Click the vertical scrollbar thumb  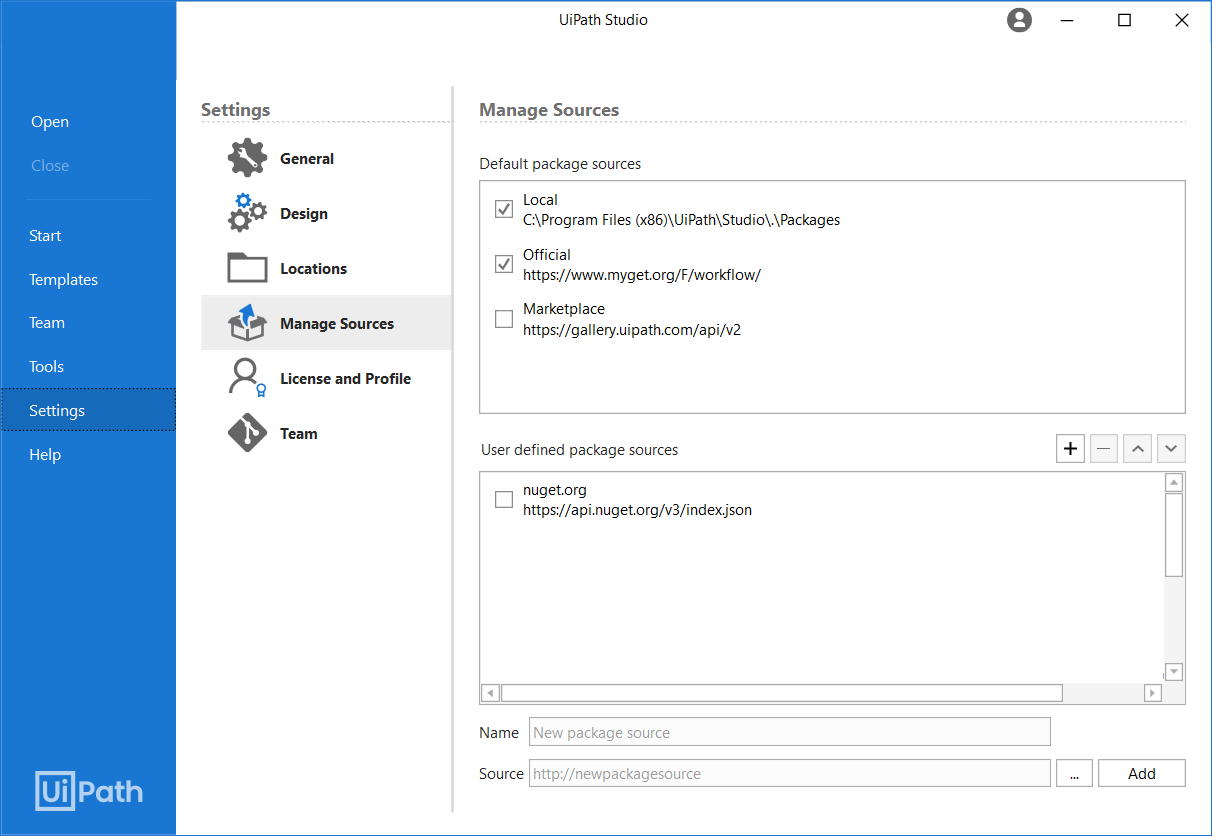(1174, 534)
